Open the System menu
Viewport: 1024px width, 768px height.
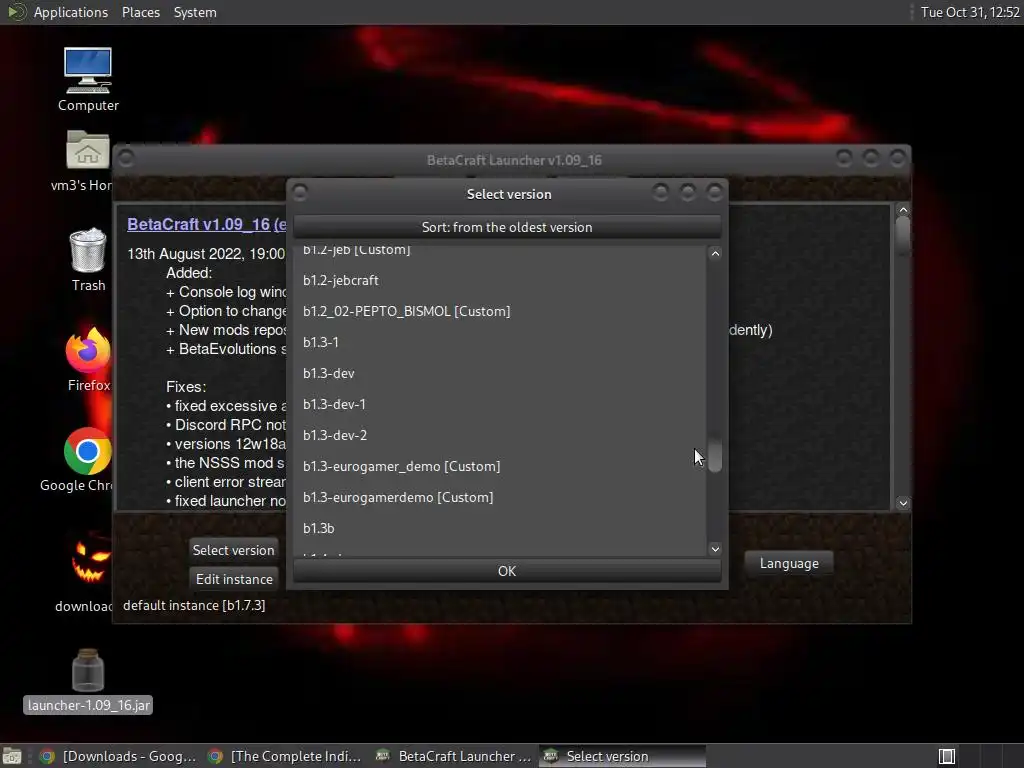point(195,12)
